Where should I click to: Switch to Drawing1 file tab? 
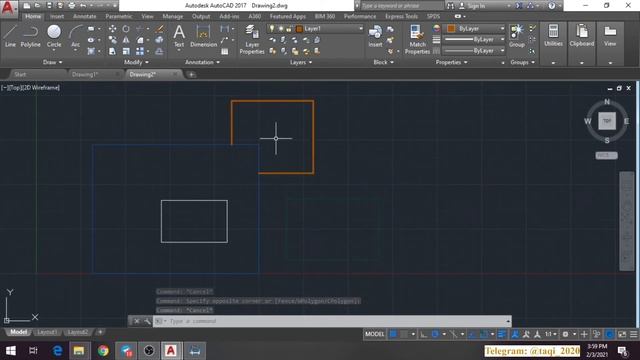[x=85, y=74]
